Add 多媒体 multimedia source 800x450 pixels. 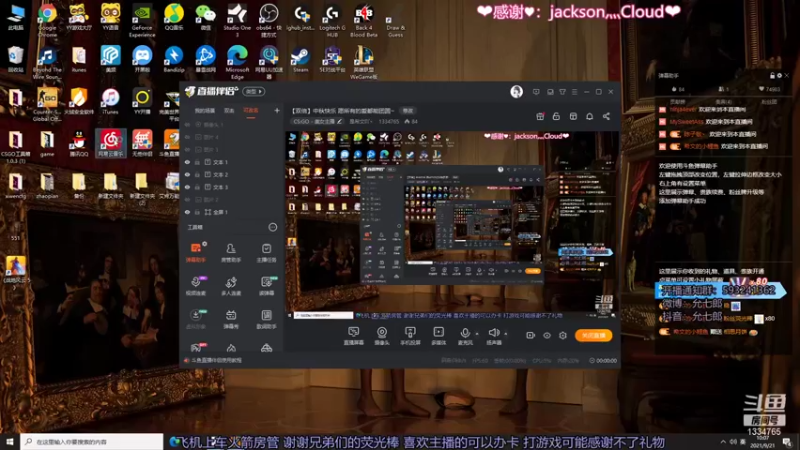point(438,336)
